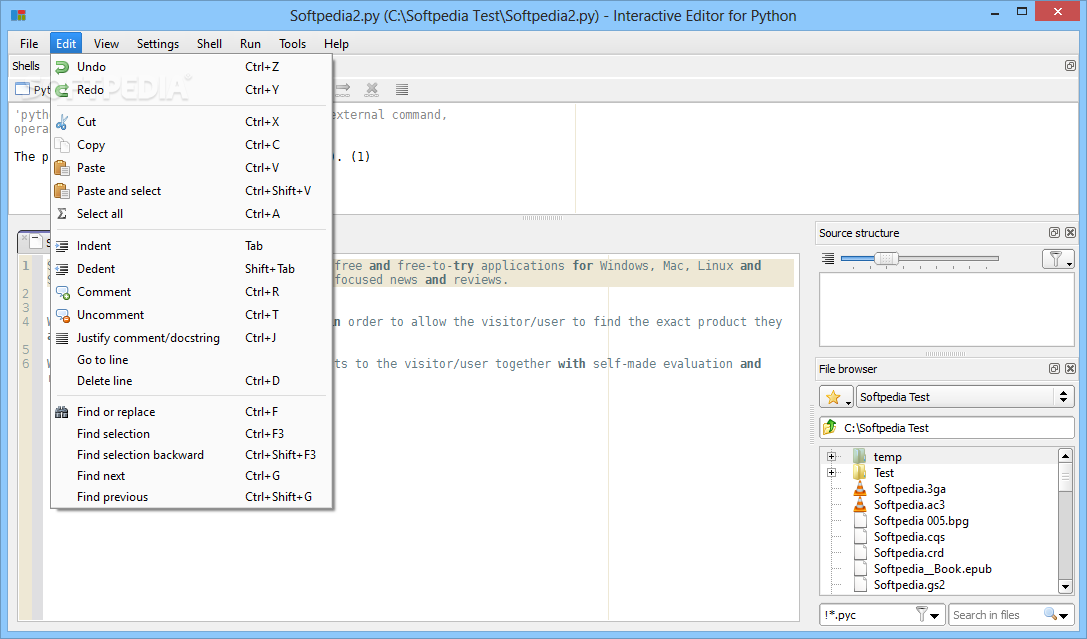Select Softpedia.ac3 file
The height and width of the screenshot is (639, 1087).
[x=909, y=505]
